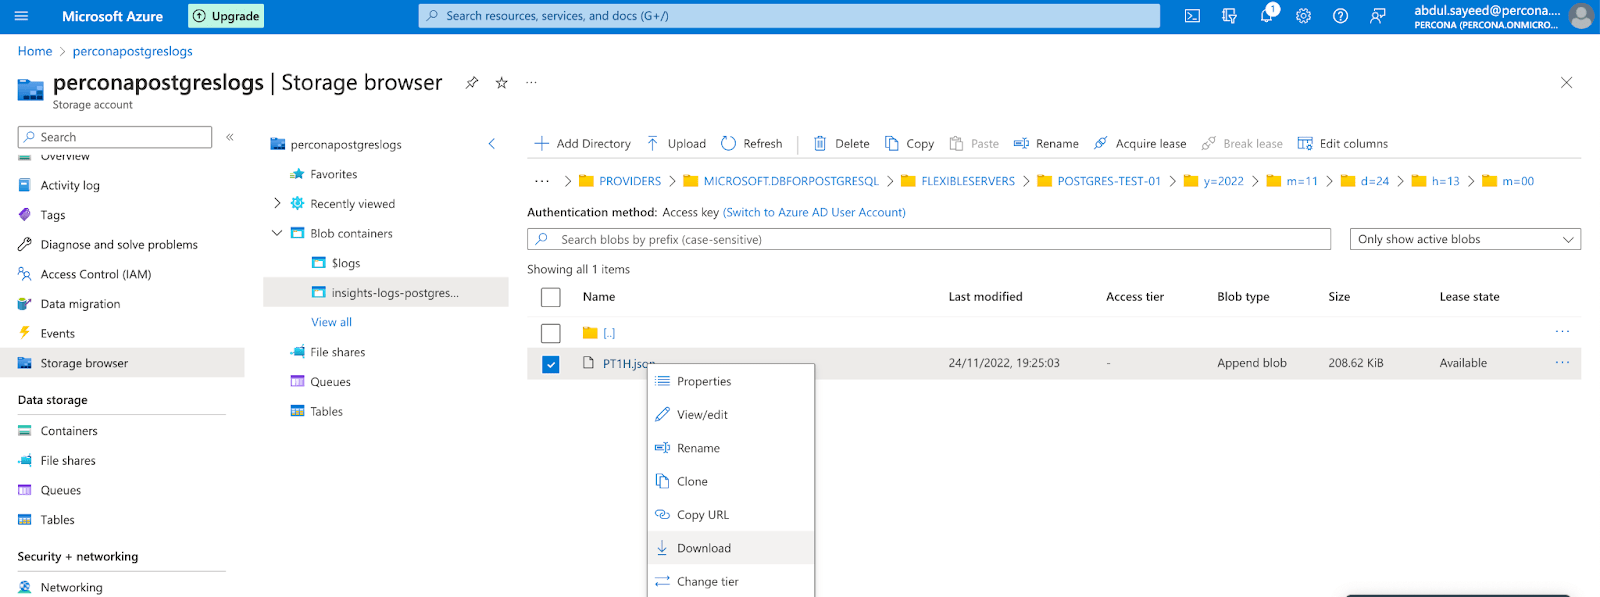
Task: Uncheck the PT1H.json row checkbox
Action: point(551,364)
